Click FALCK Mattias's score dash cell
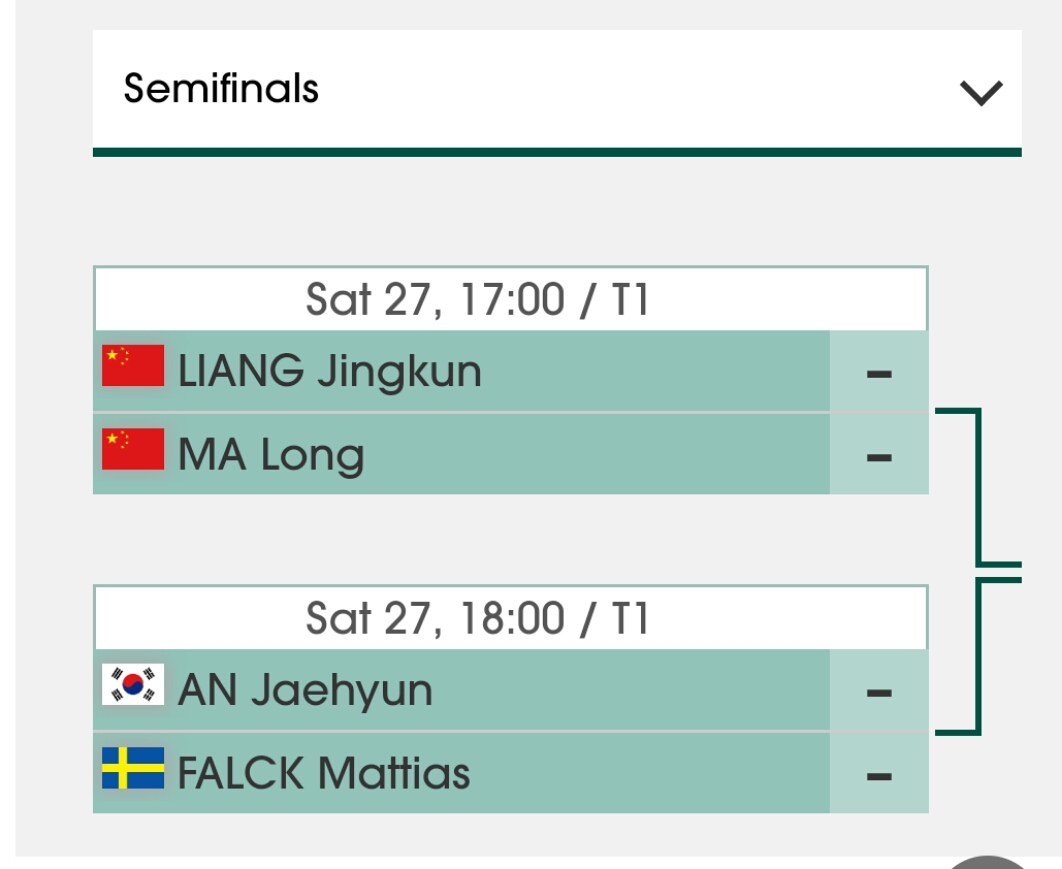This screenshot has height=869, width=1062. pos(879,773)
